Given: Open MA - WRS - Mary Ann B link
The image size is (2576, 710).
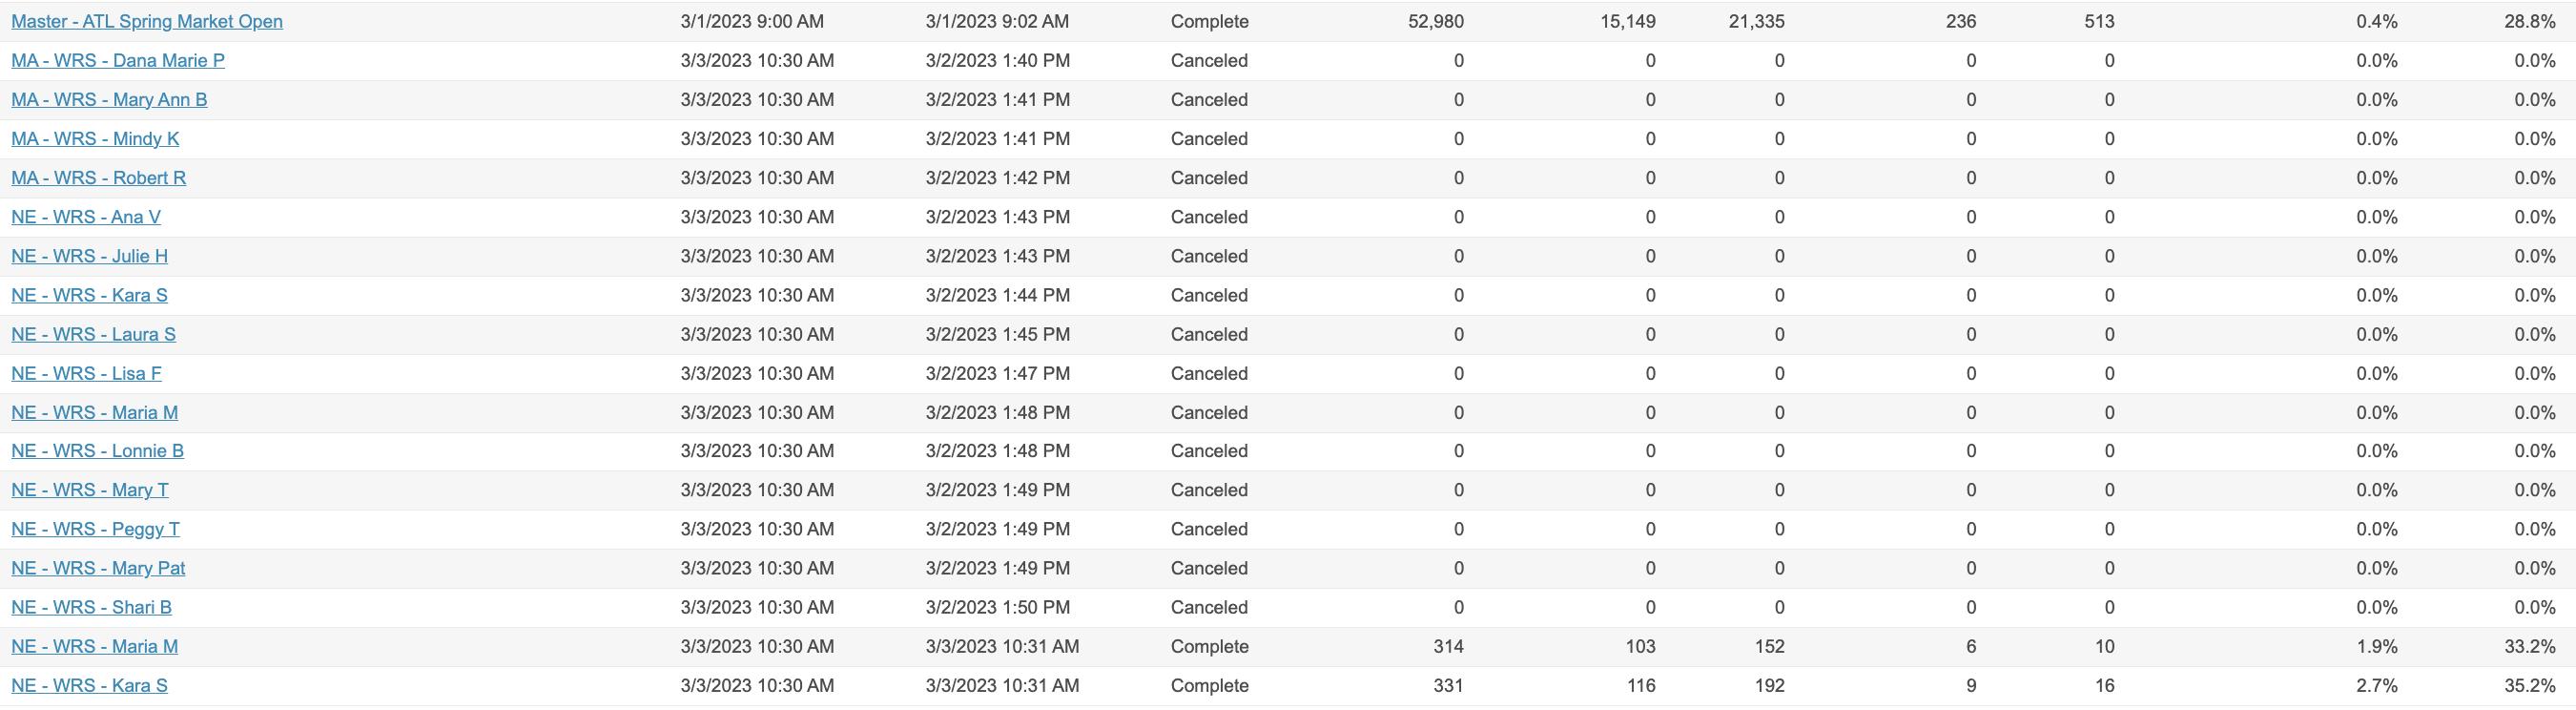Looking at the screenshot, I should coord(109,99).
